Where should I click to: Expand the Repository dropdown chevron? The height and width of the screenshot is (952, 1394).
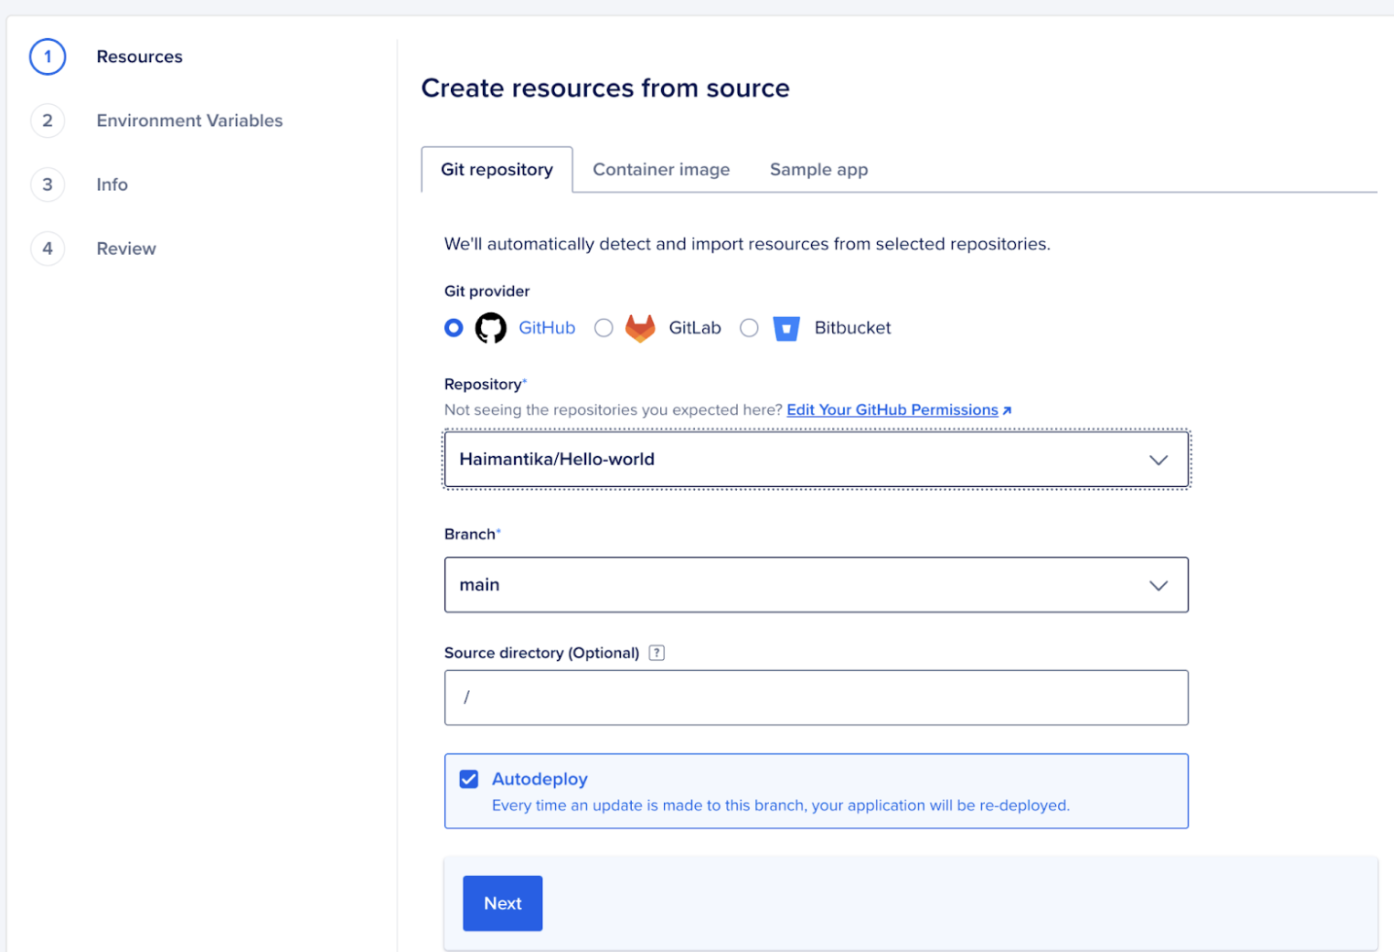tap(1158, 460)
